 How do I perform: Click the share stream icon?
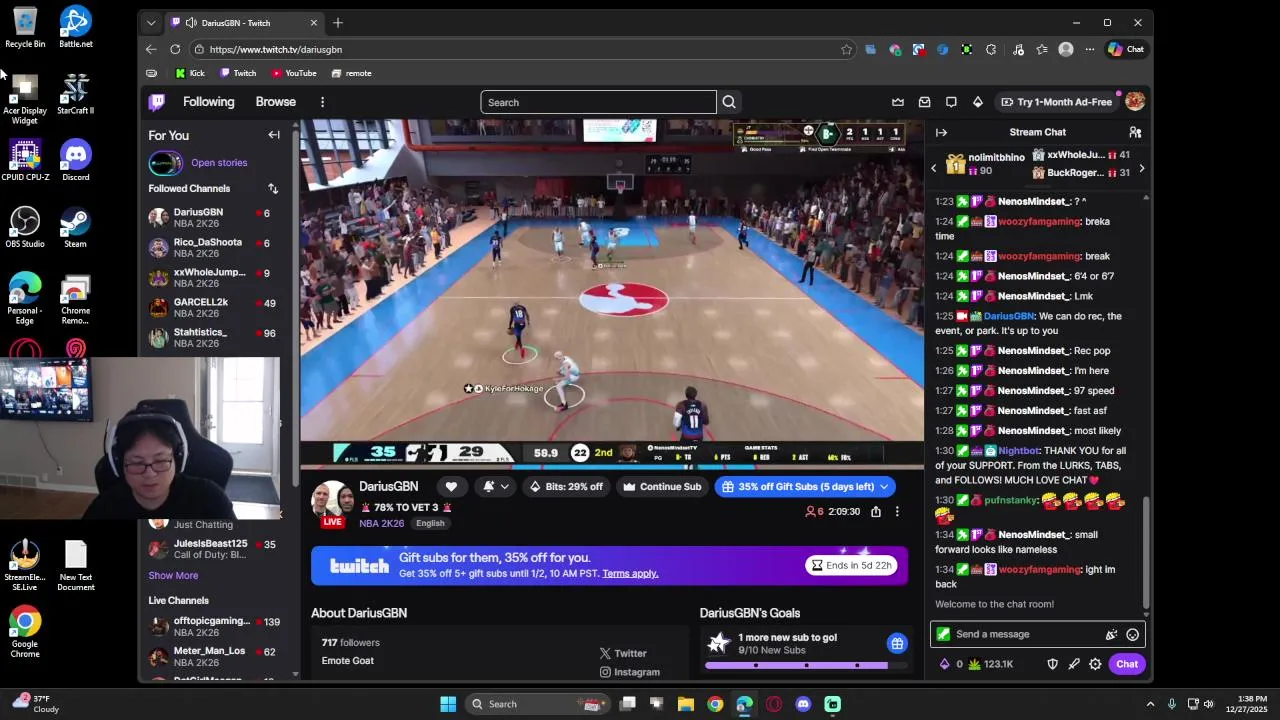[x=876, y=511]
